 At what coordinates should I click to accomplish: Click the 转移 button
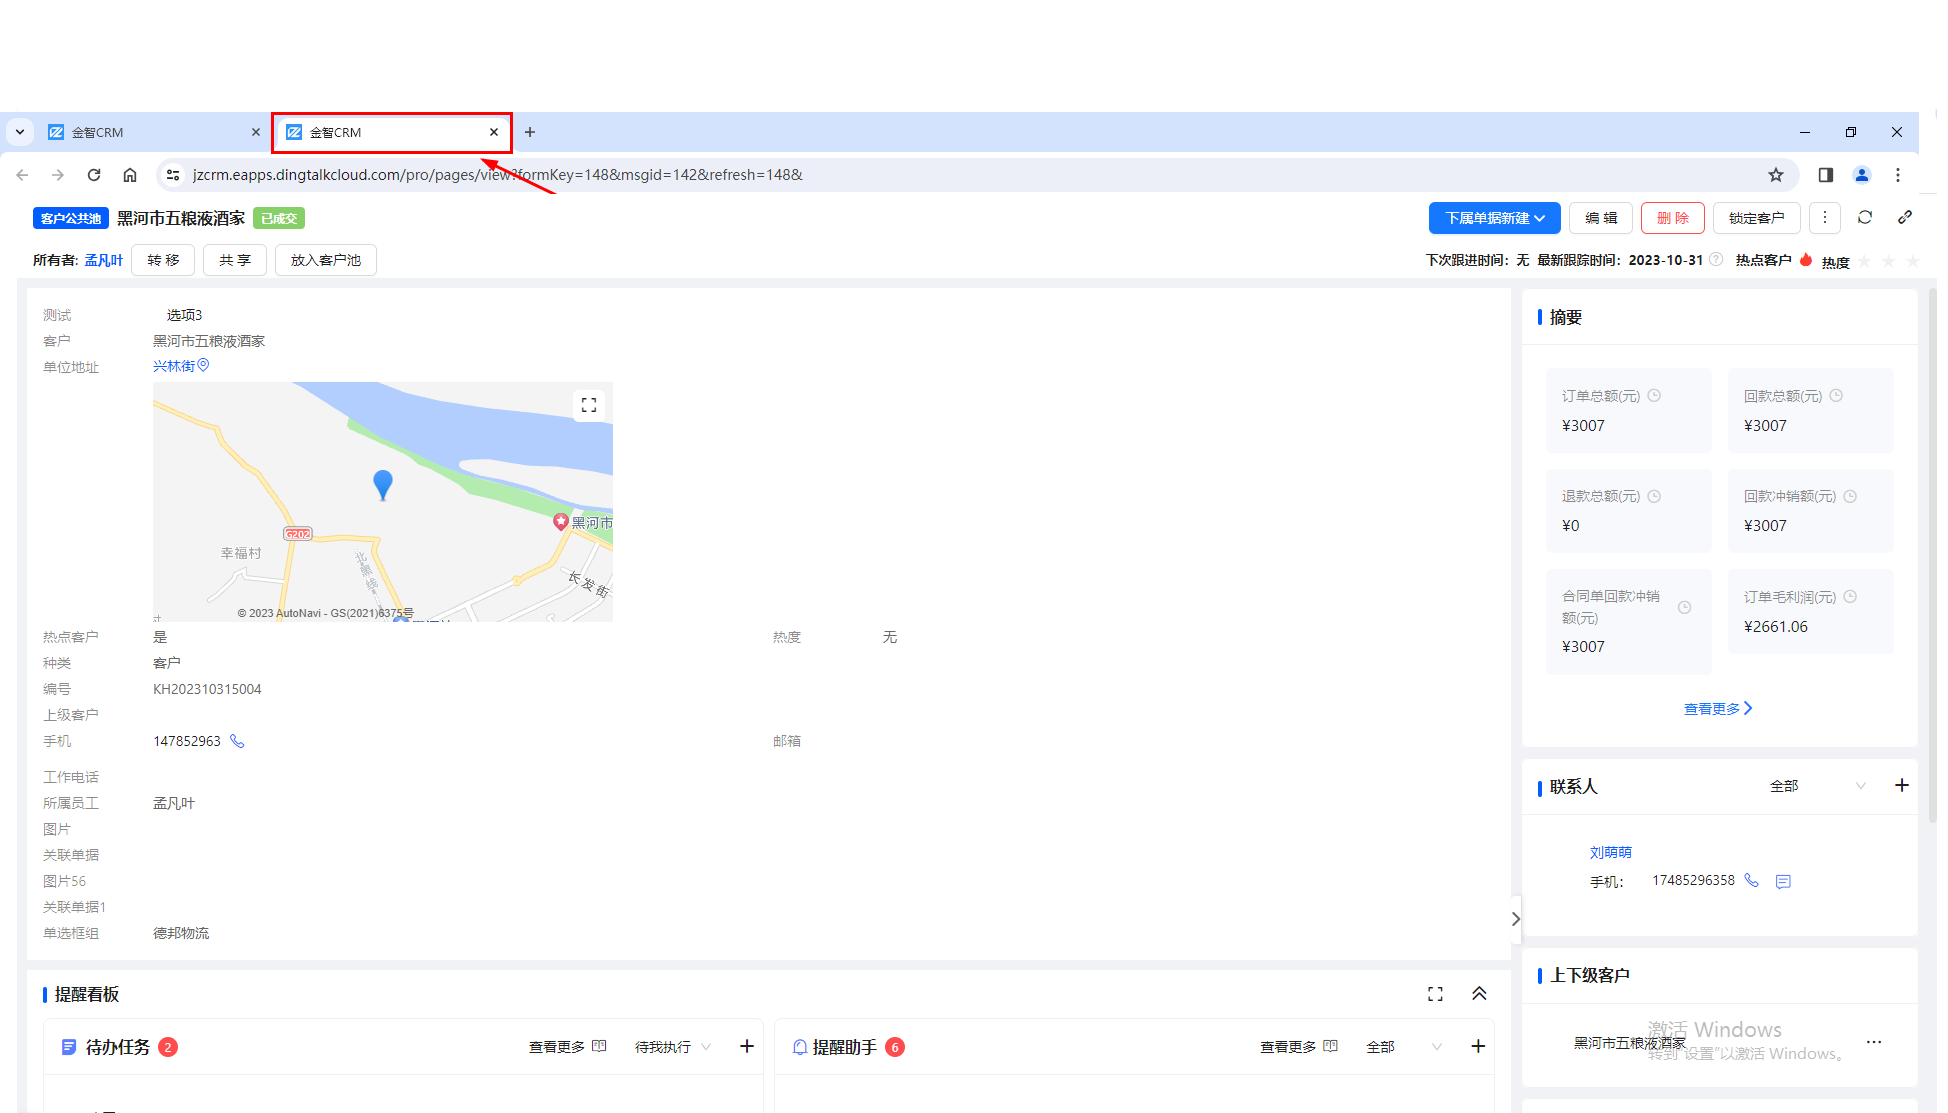163,260
